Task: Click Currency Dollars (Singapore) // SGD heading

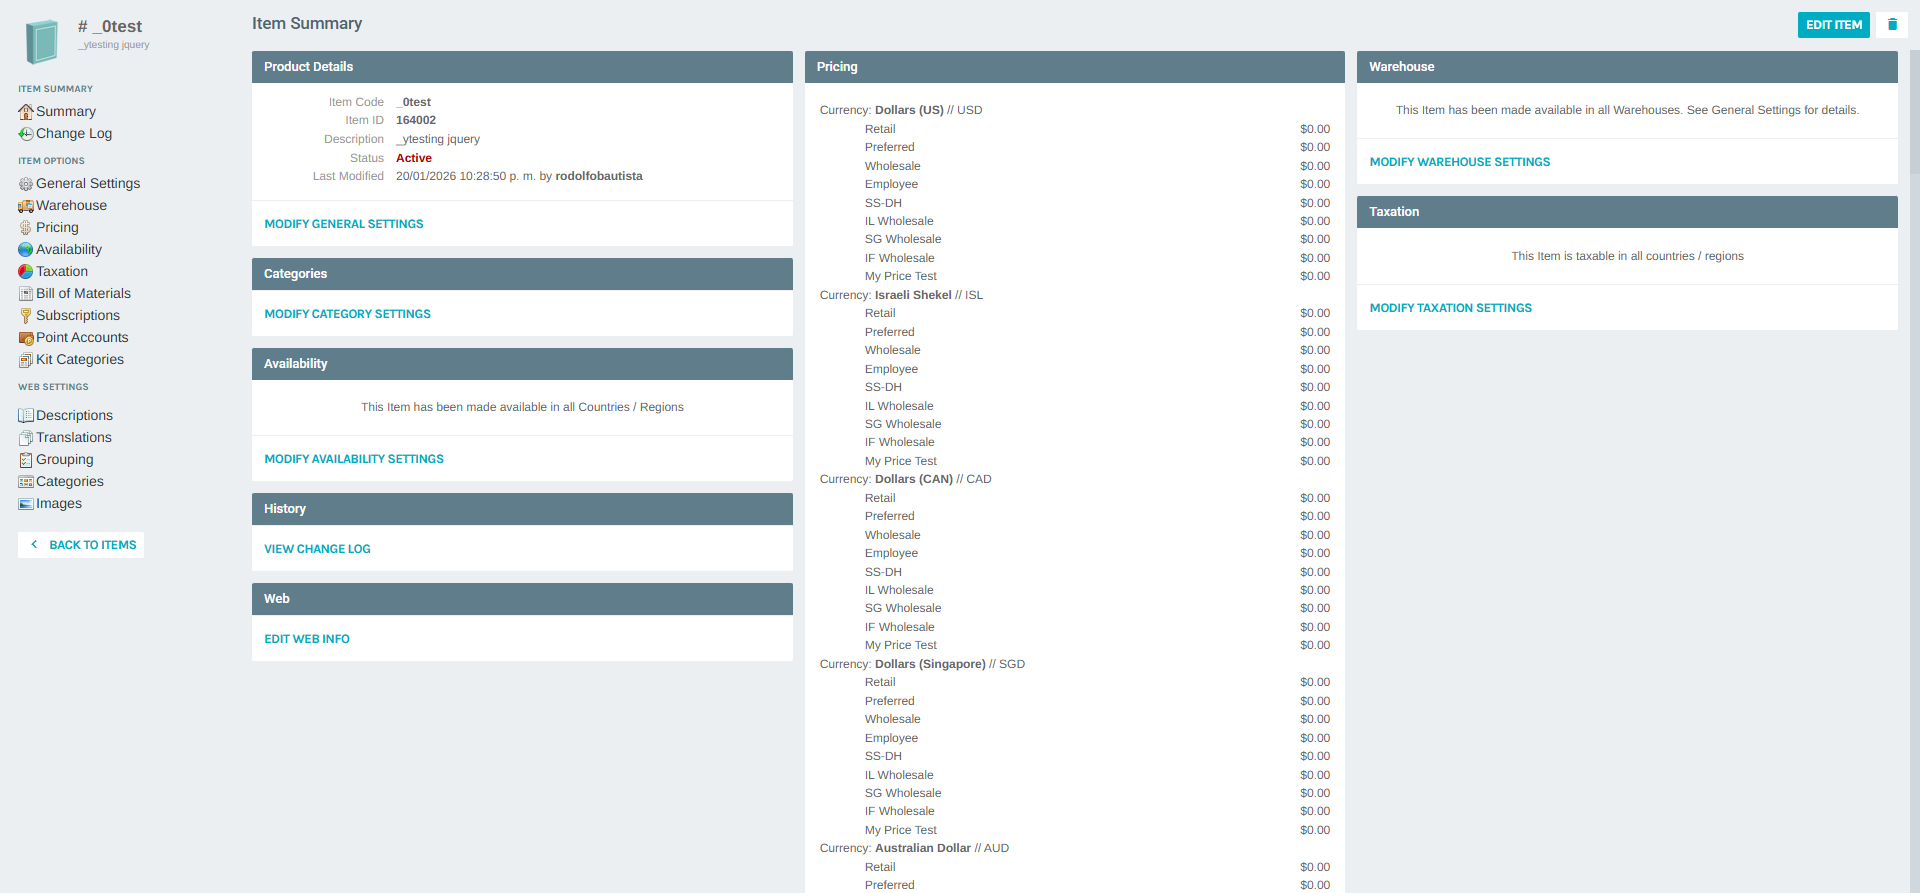Action: click(x=922, y=664)
